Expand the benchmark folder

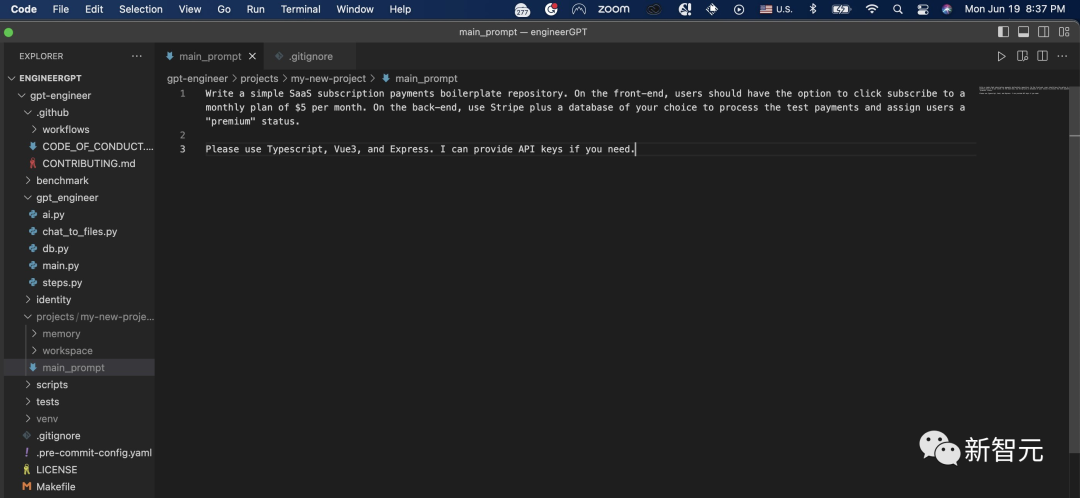62,180
